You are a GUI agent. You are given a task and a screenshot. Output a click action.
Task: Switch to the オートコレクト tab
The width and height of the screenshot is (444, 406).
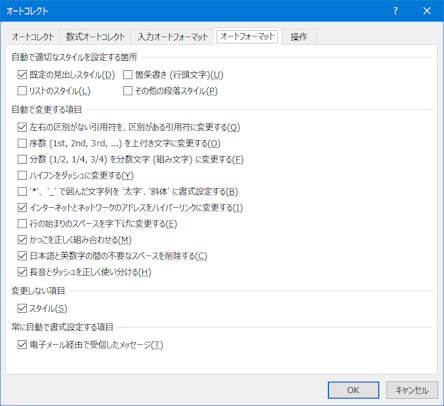click(x=33, y=37)
